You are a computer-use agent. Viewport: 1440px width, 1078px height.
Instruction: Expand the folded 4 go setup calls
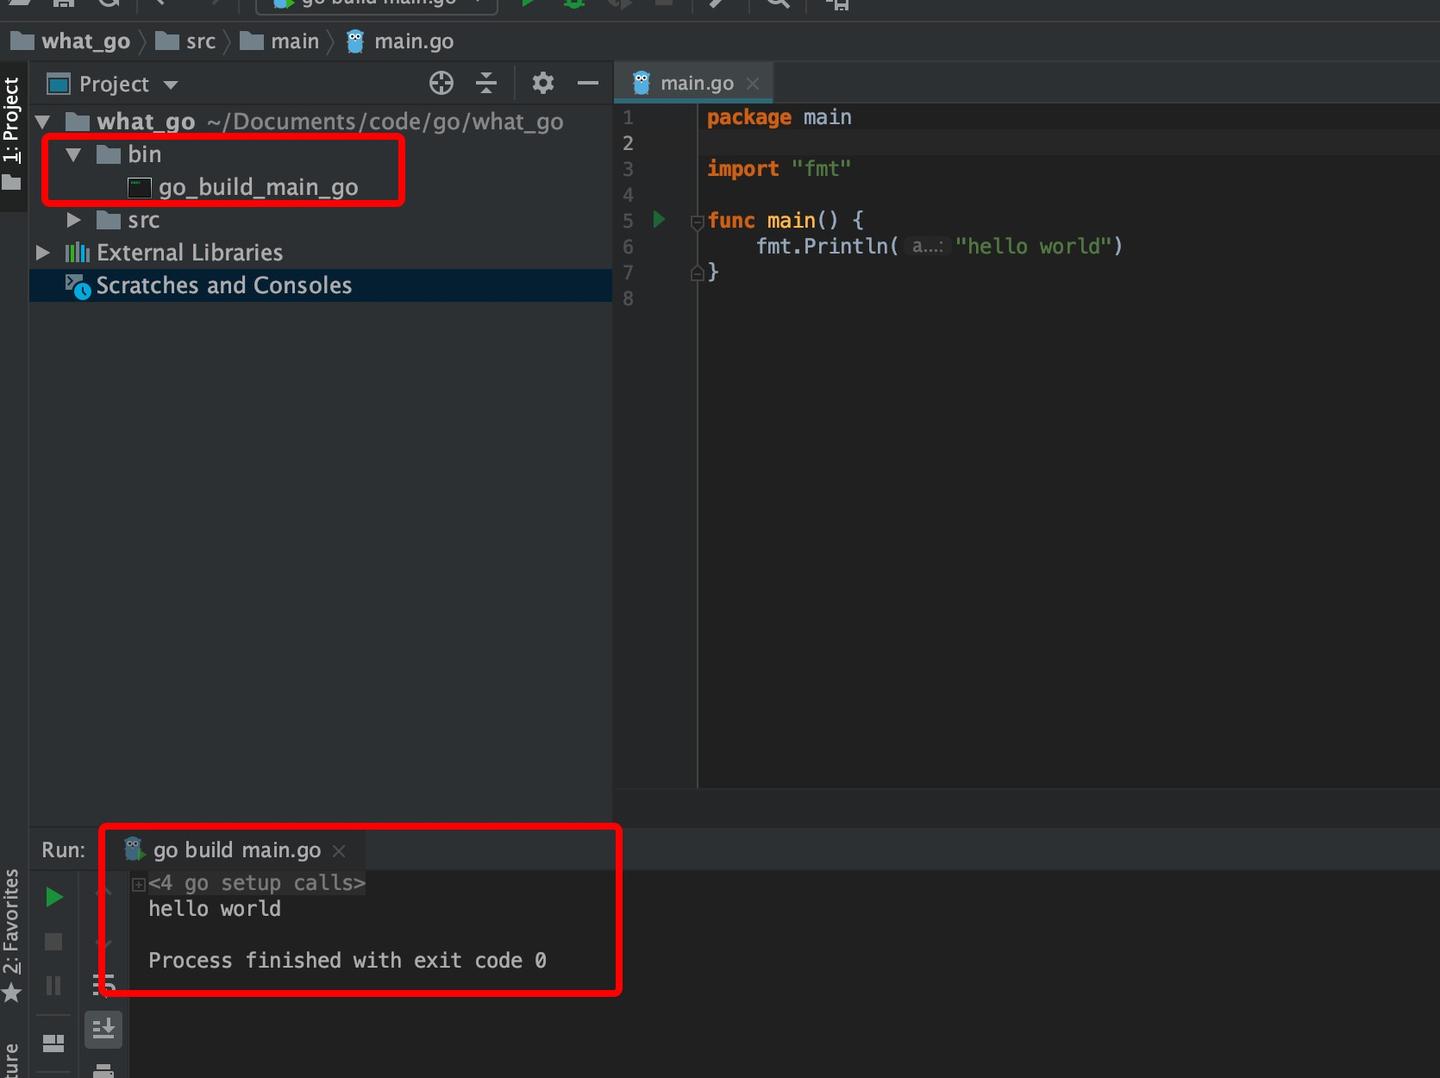(x=139, y=884)
